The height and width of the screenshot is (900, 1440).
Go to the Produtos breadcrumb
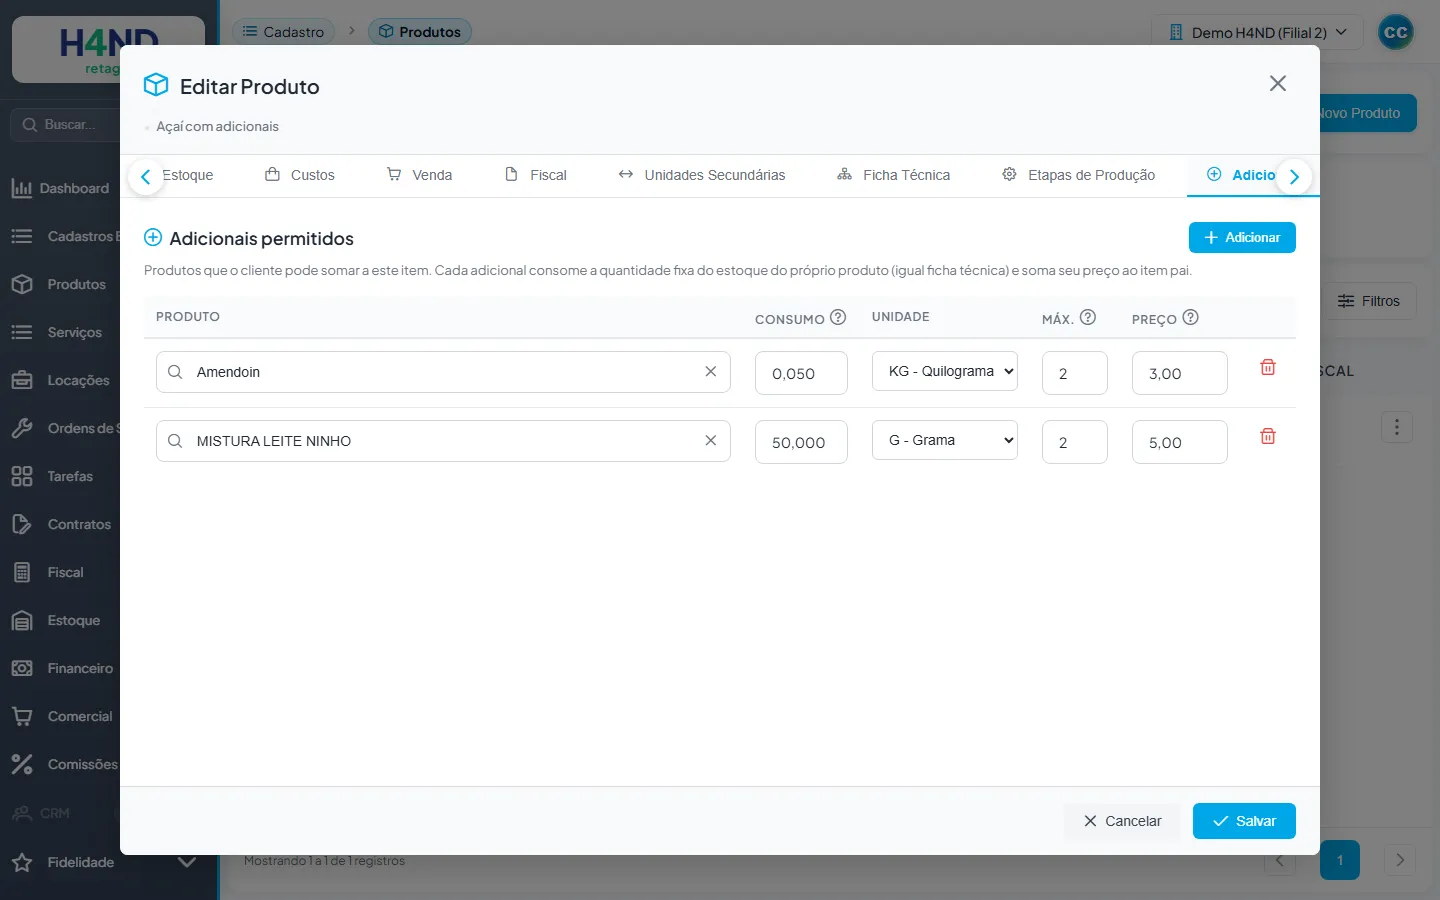(420, 32)
